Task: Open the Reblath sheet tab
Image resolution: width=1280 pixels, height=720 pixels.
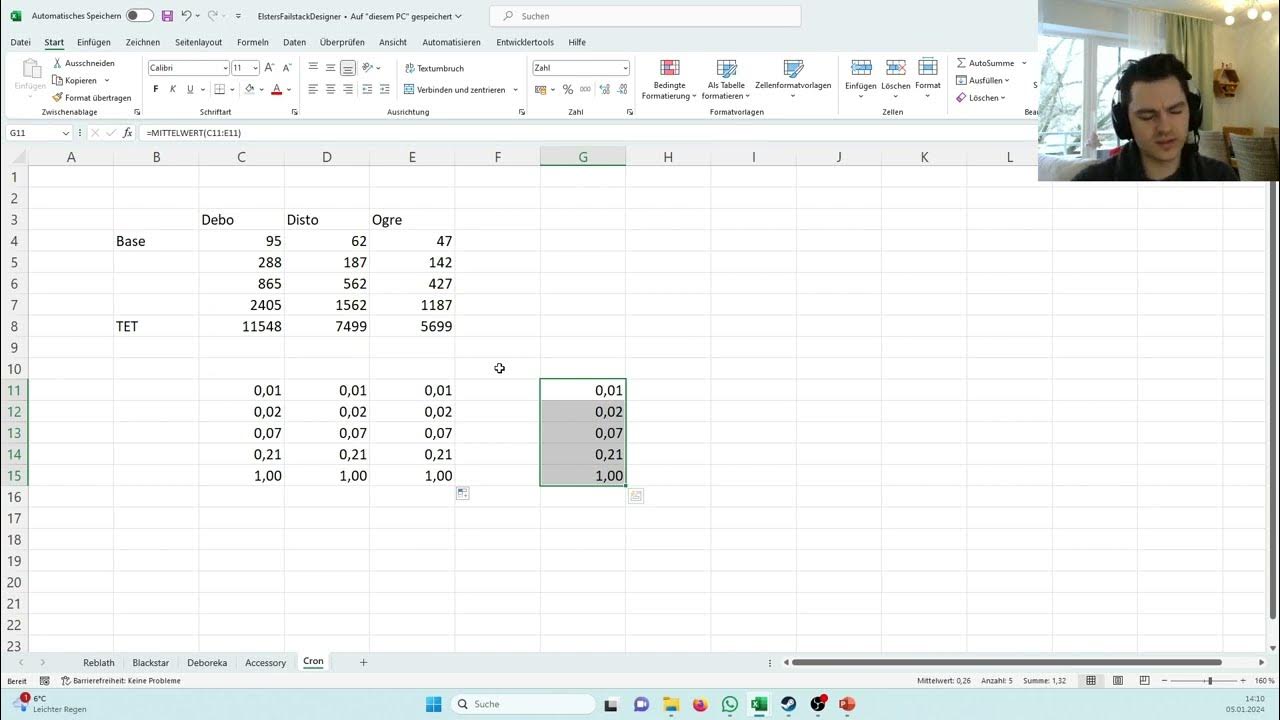Action: coord(99,662)
